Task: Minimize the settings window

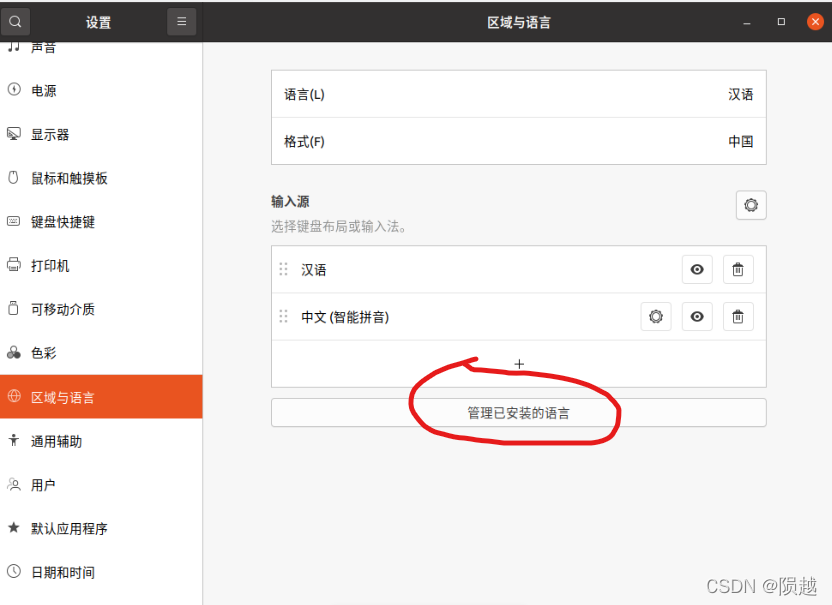Action: click(x=747, y=22)
